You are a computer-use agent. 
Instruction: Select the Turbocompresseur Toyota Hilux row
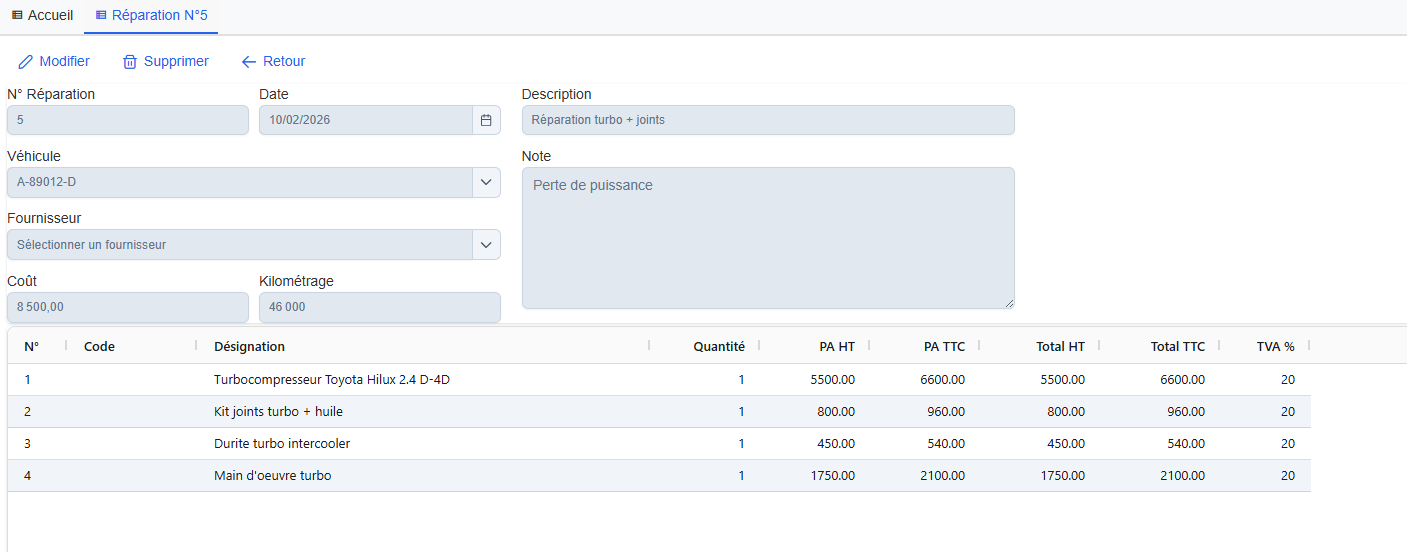point(339,380)
